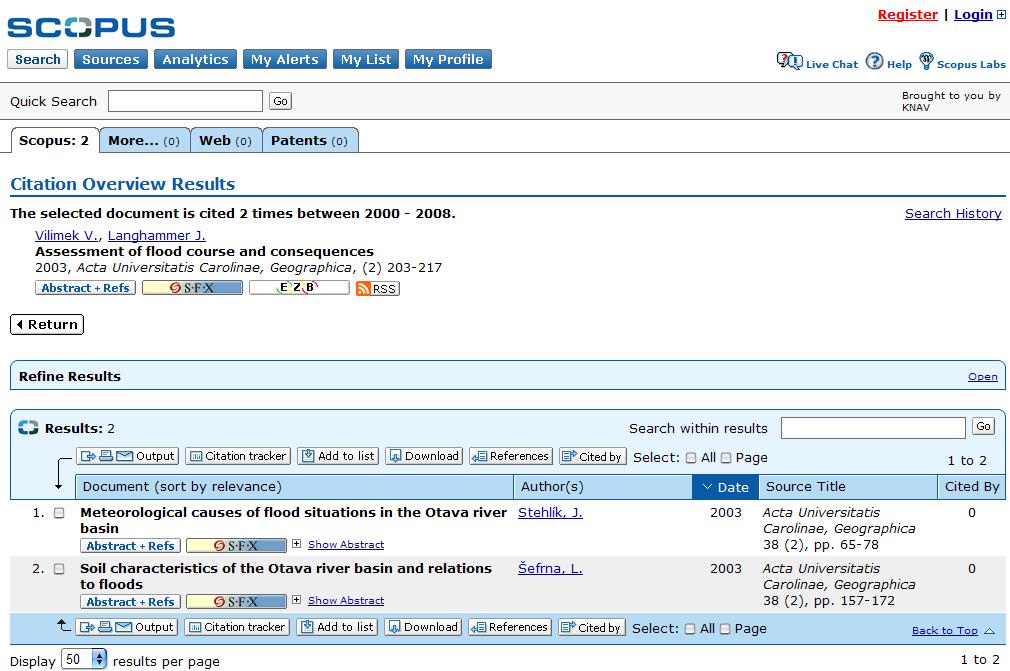This screenshot has height=671, width=1010.
Task: Open results per page dropdown
Action: pyautogui.click(x=84, y=659)
